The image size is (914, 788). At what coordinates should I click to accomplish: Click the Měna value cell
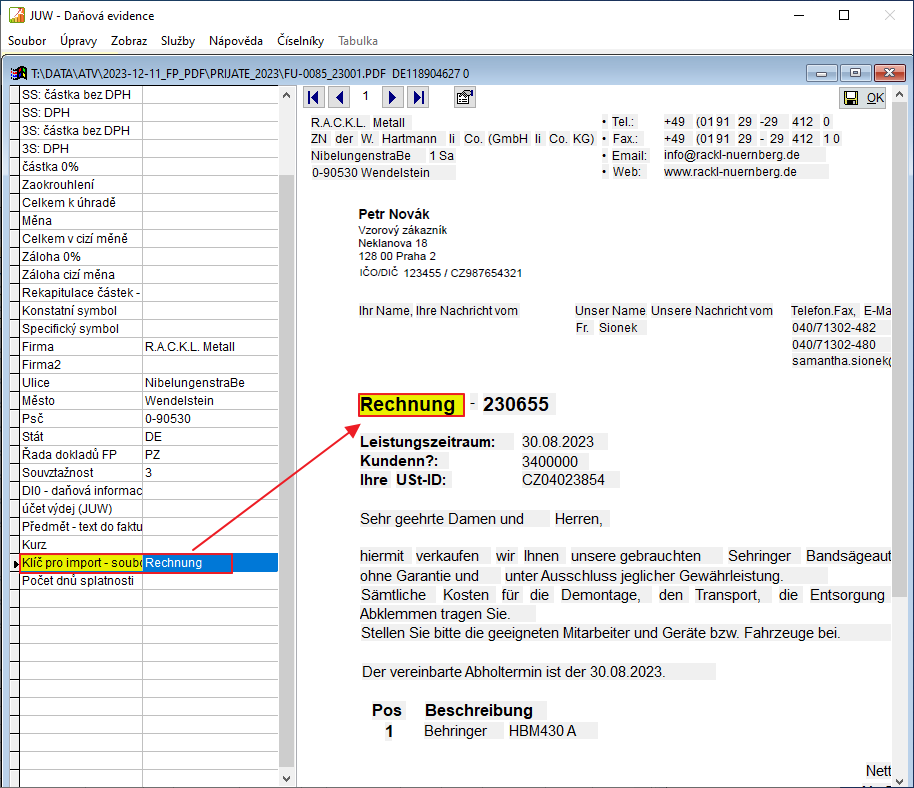click(210, 221)
